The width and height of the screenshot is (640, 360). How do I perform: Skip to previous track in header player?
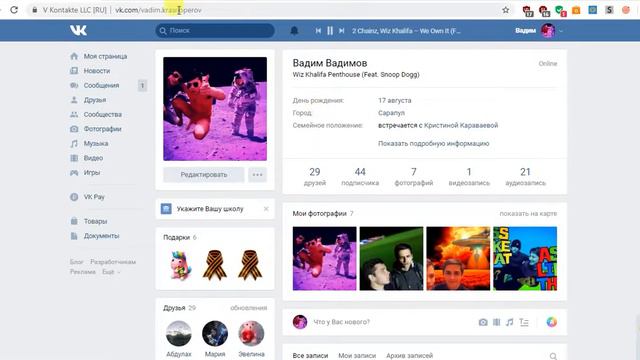click(x=318, y=31)
